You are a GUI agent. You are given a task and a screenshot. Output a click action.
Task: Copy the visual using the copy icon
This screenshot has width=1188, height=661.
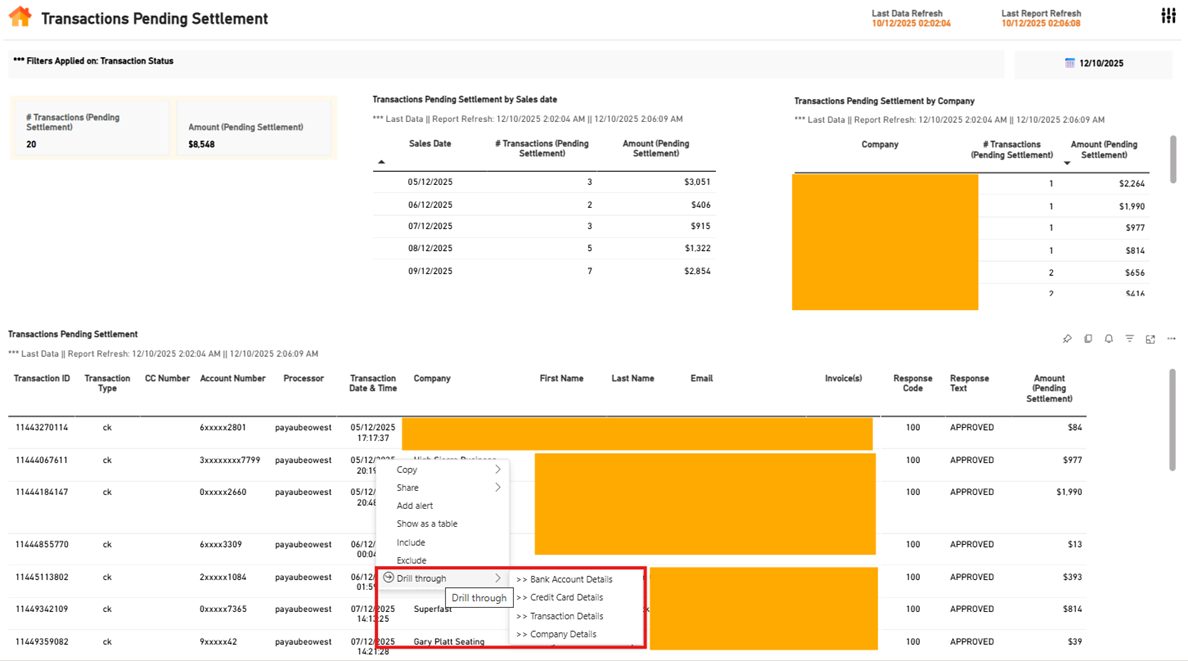coord(1088,339)
